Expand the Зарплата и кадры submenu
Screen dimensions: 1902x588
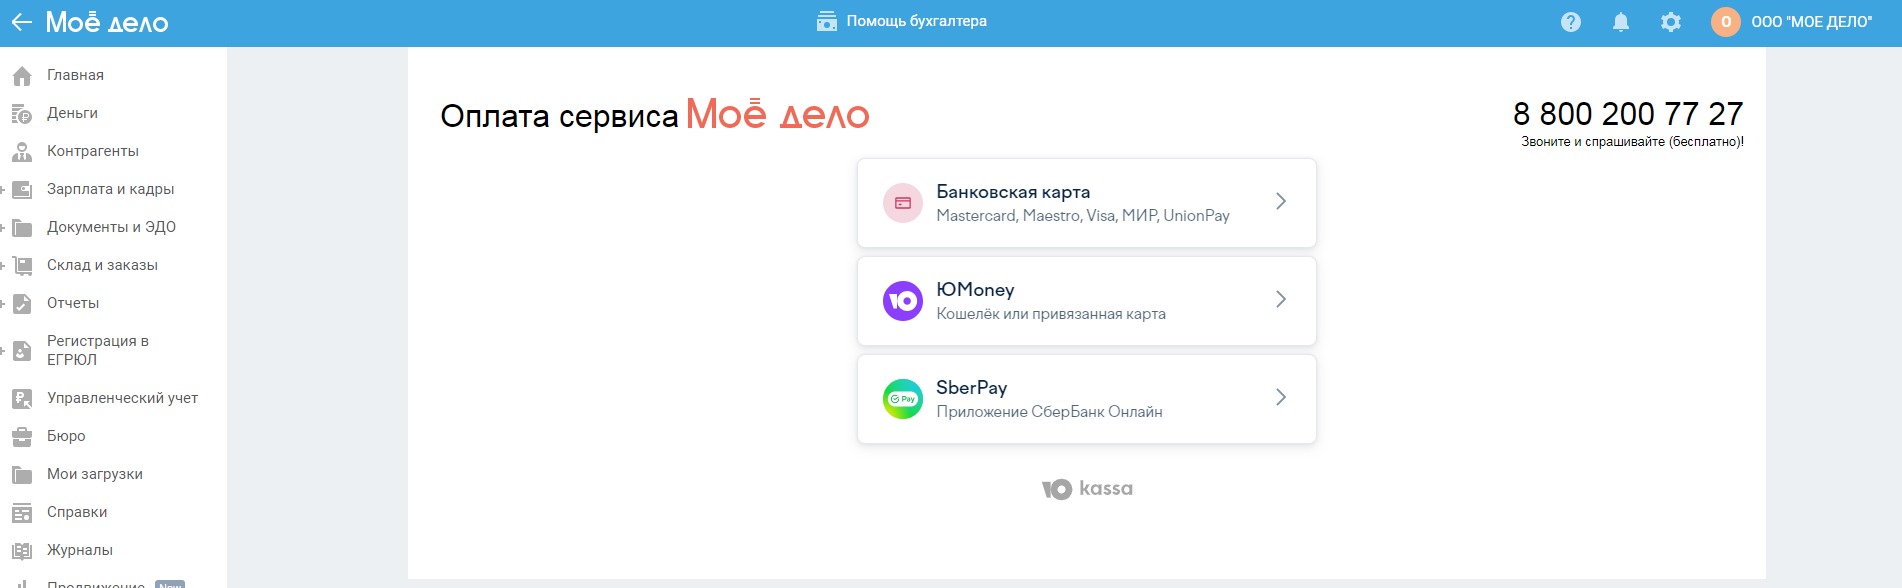[x=3, y=189]
